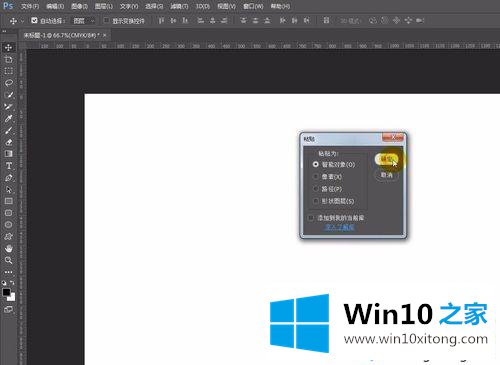The height and width of the screenshot is (365, 500).
Task: Select the Rectangle shape tool
Action: pyautogui.click(x=8, y=201)
